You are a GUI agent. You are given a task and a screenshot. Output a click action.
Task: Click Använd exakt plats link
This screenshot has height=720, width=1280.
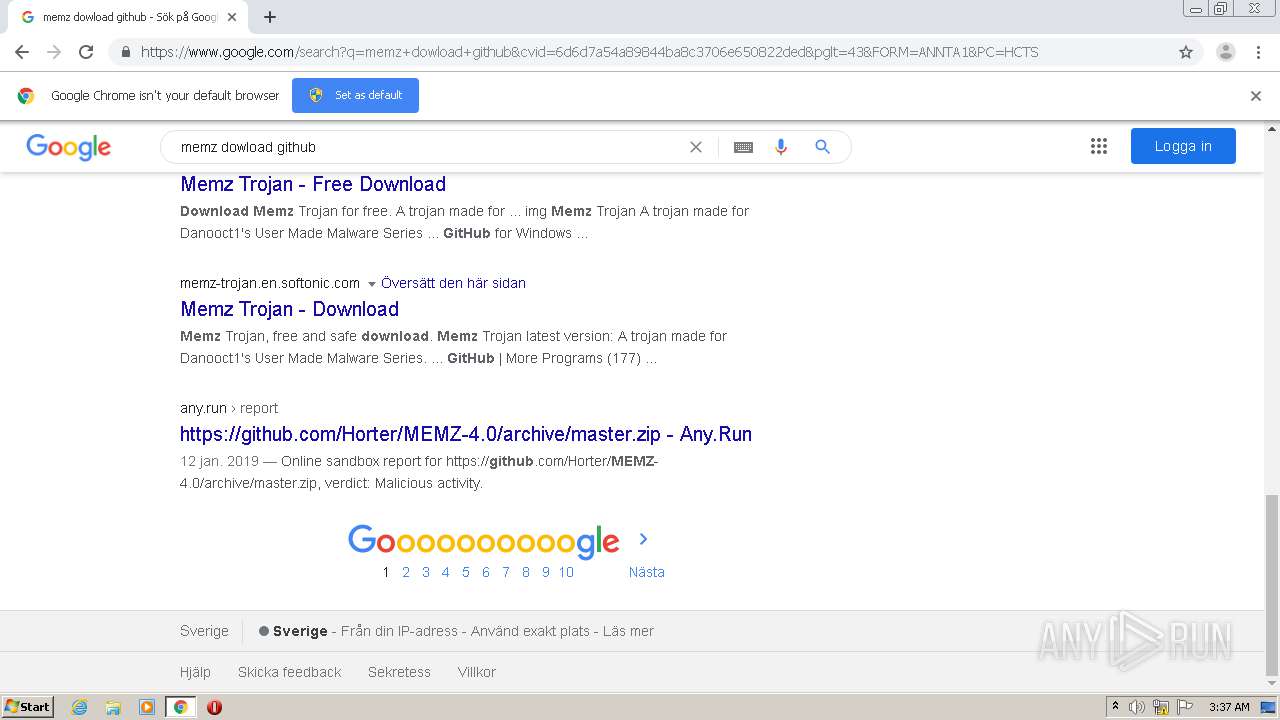point(530,631)
